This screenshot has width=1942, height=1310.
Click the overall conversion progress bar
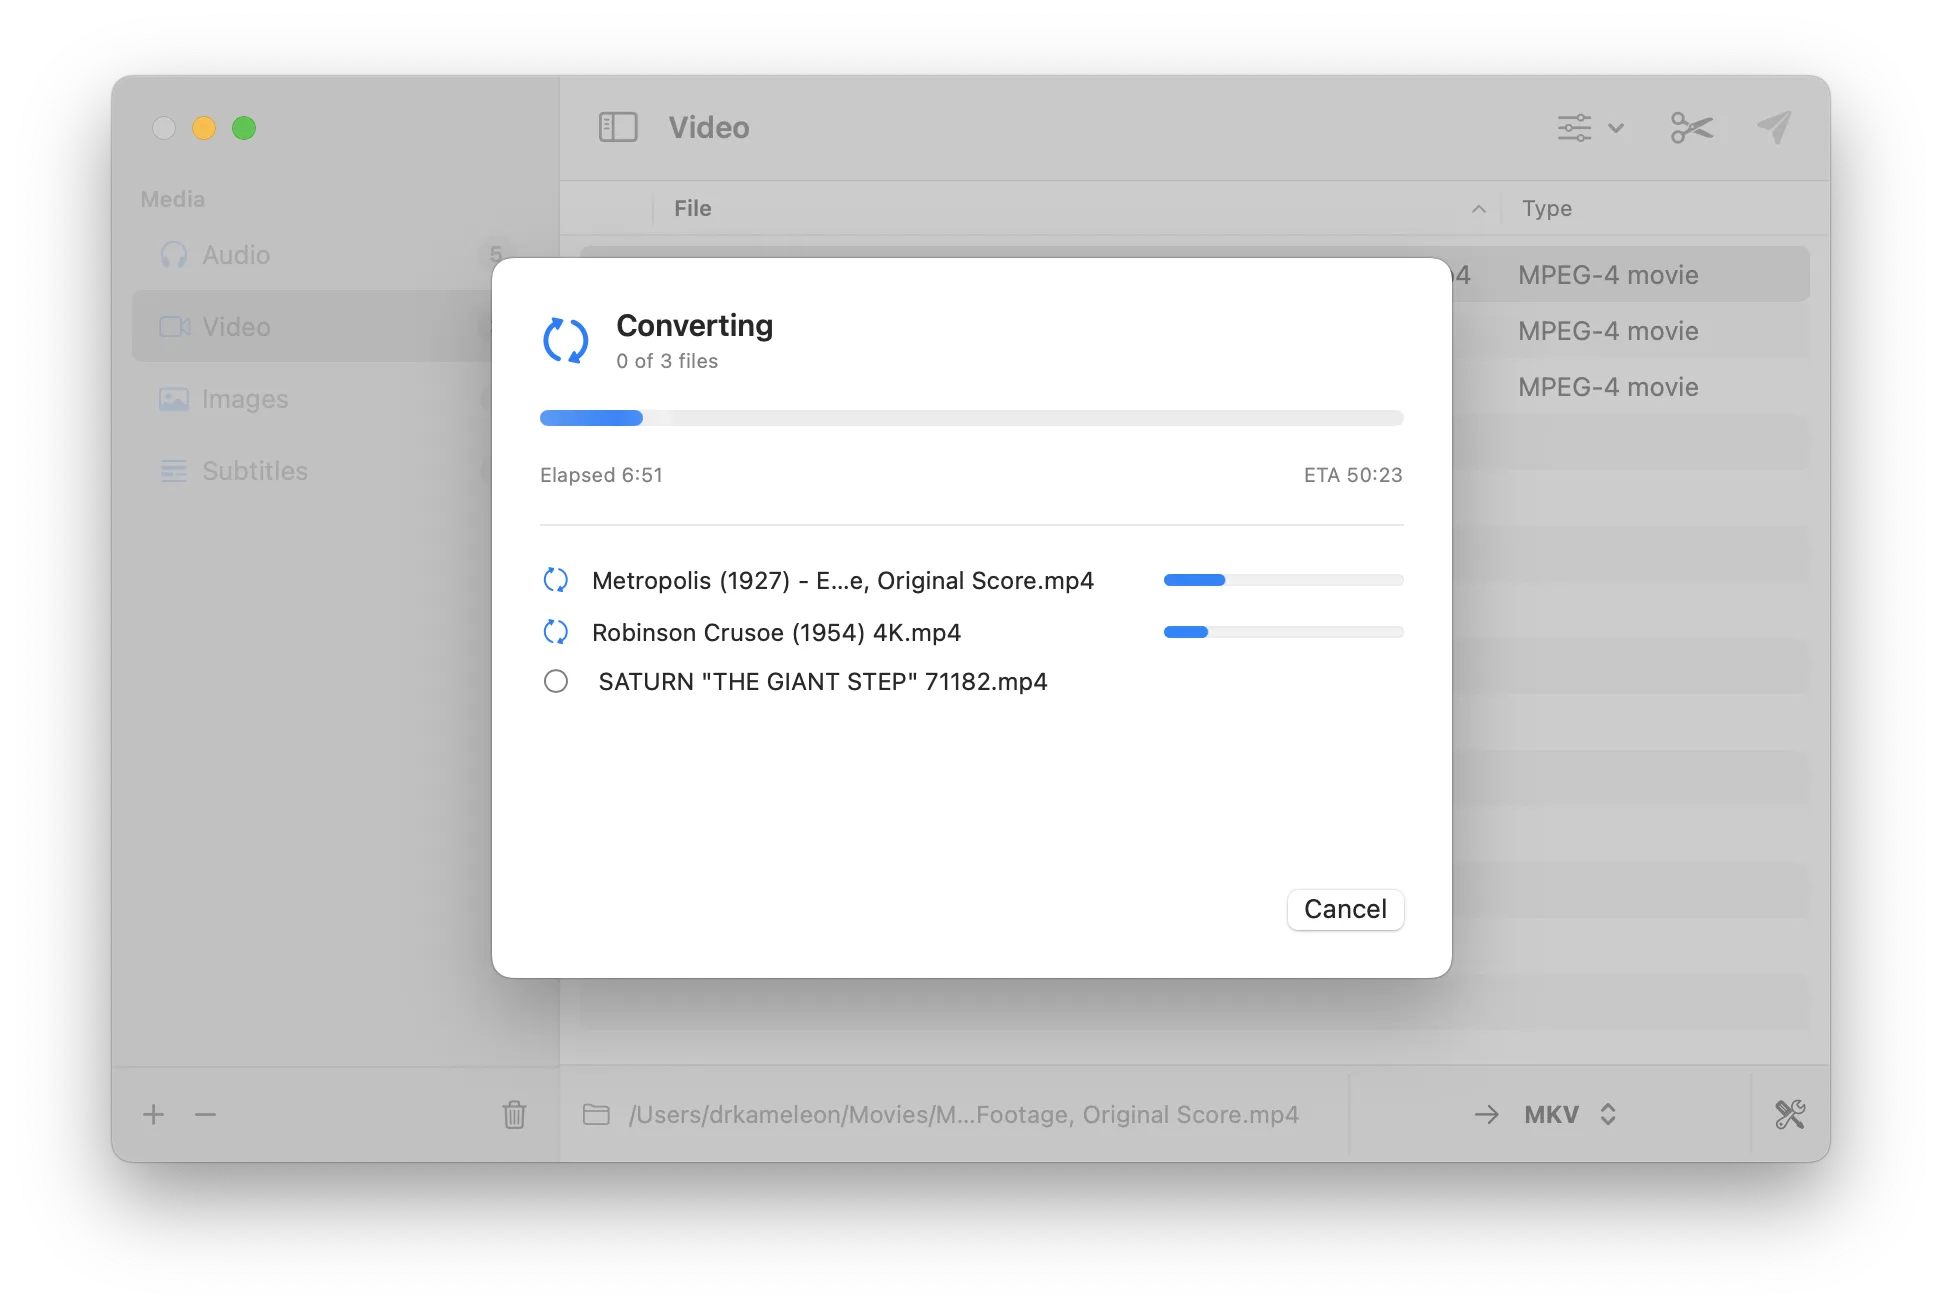971,418
